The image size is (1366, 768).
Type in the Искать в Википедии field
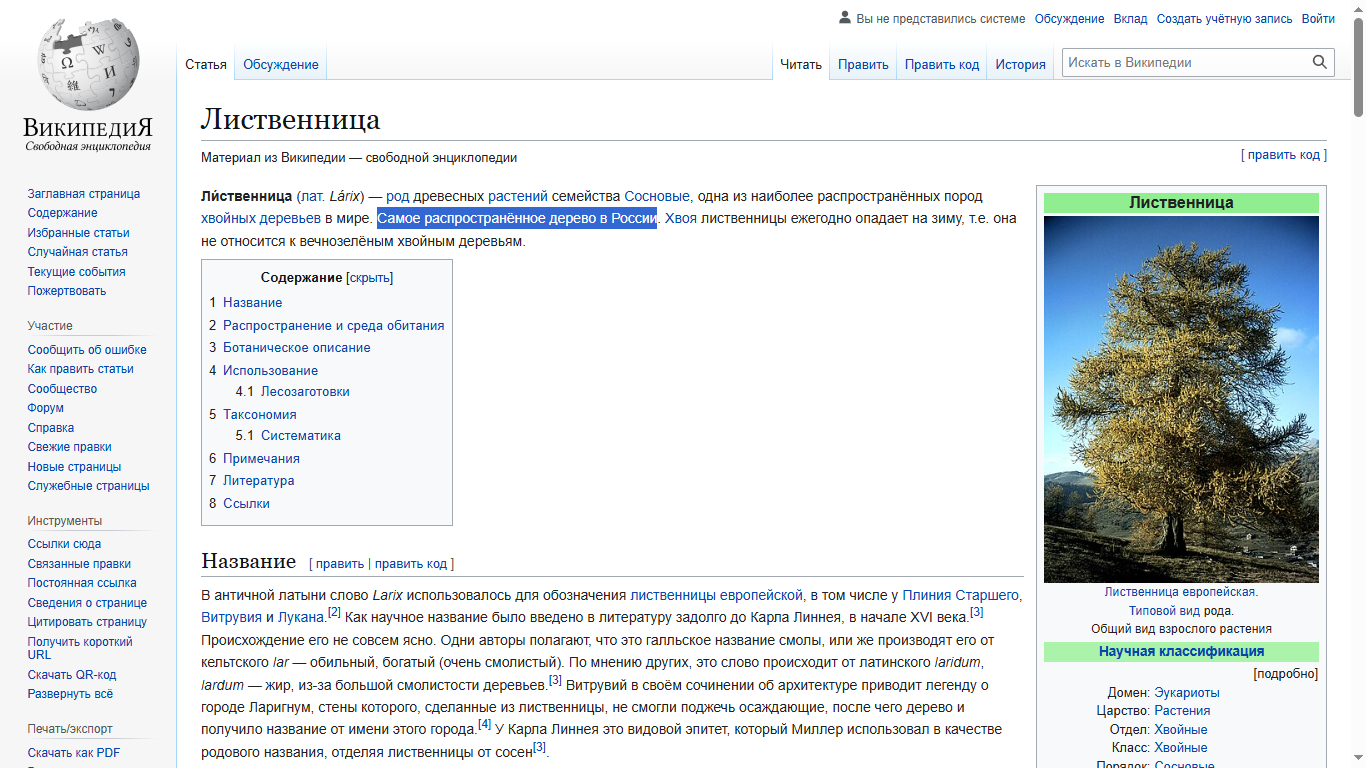(x=1185, y=63)
